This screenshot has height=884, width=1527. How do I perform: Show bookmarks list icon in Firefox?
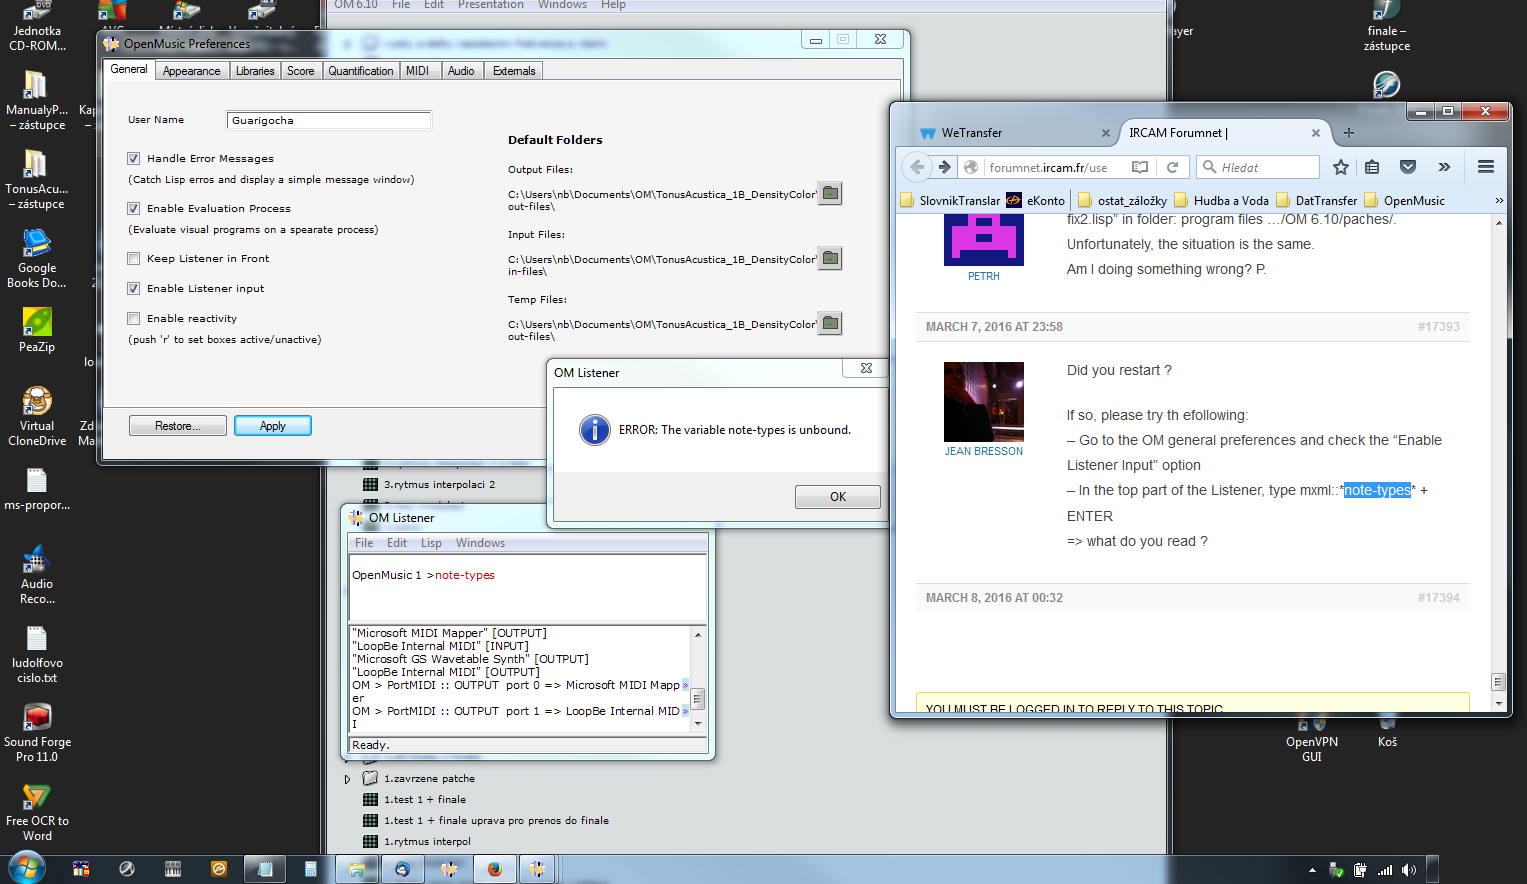1372,167
